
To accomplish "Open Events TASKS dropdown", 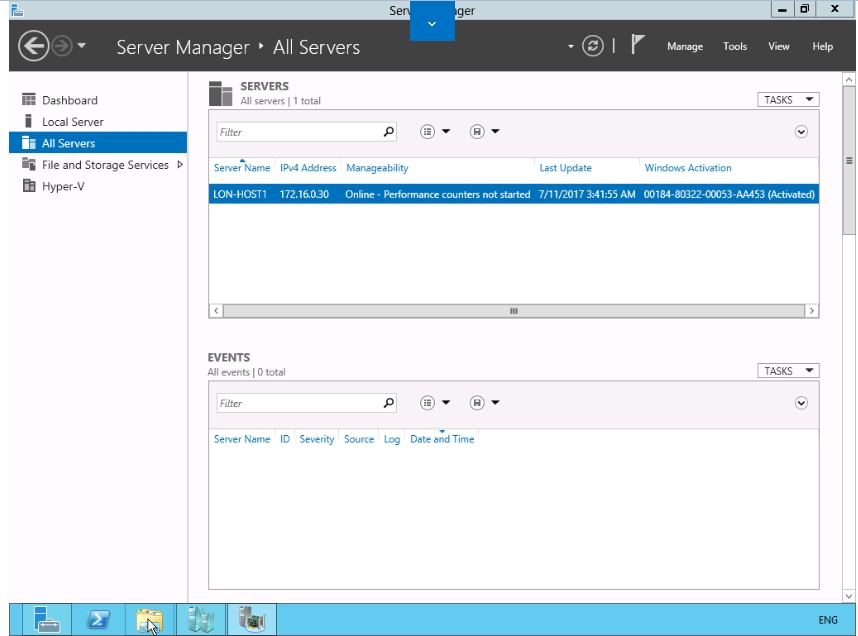I will pos(788,371).
